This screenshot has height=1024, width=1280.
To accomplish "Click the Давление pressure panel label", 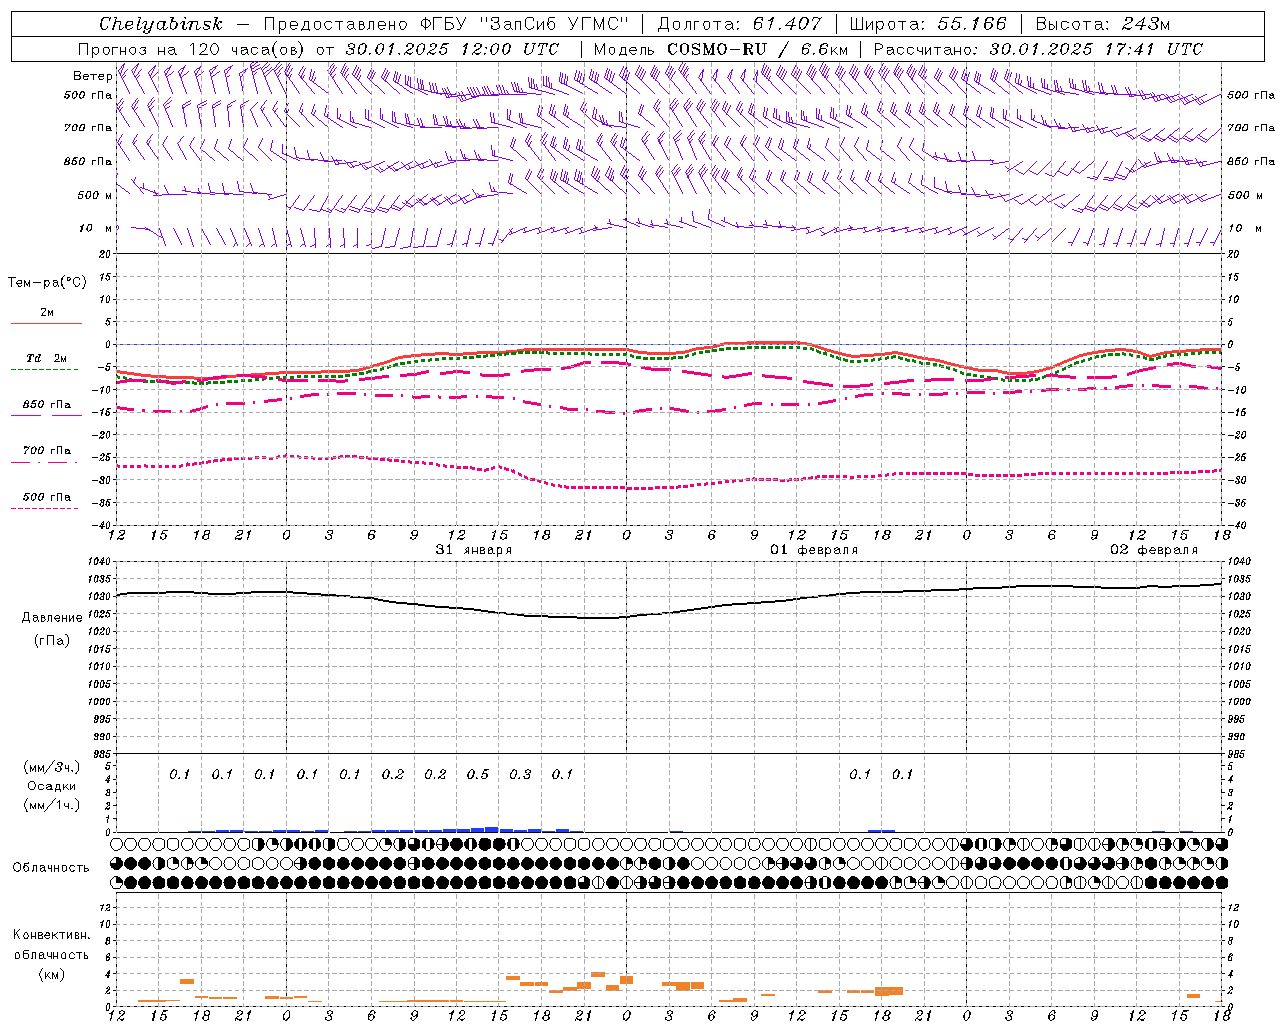I will point(52,618).
